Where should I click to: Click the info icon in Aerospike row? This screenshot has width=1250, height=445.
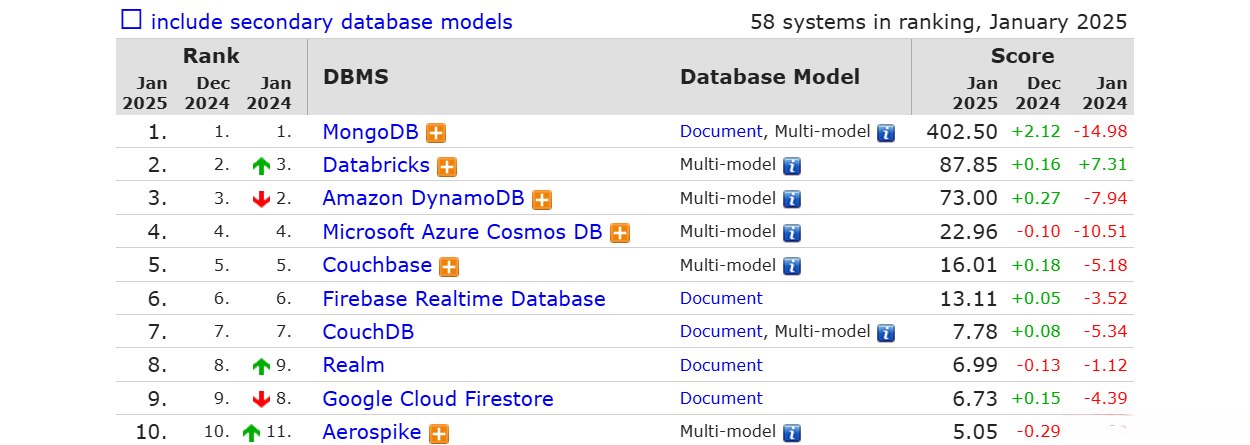[x=792, y=433]
